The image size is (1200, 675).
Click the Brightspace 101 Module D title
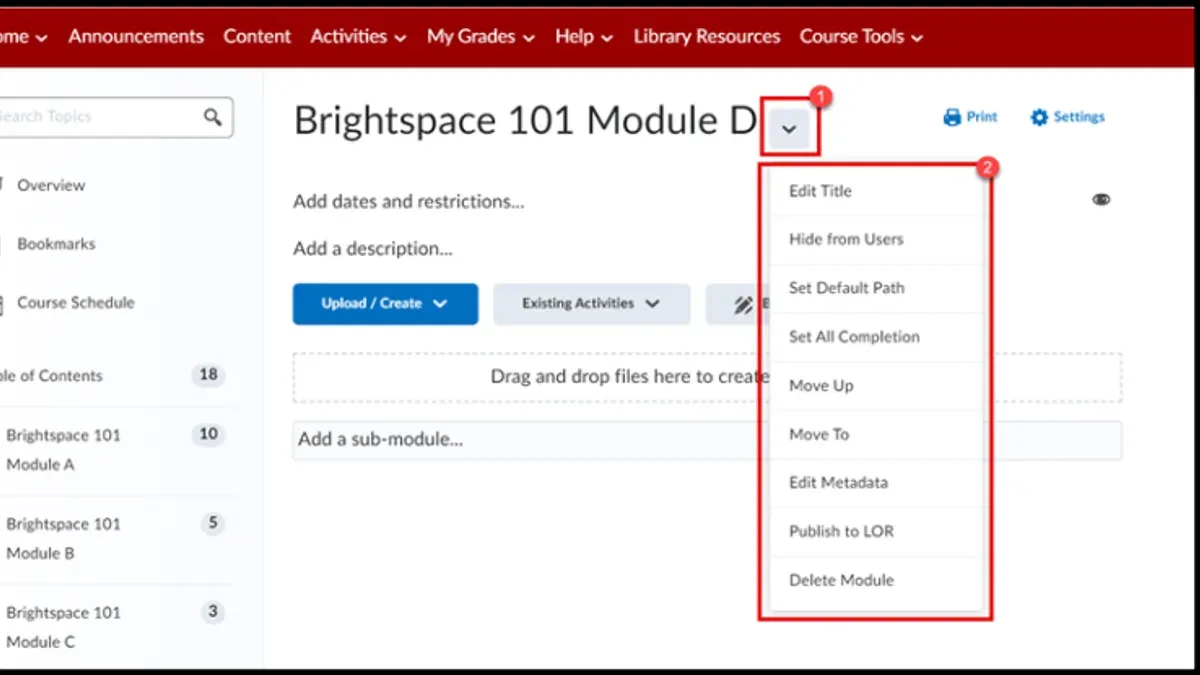click(x=526, y=121)
